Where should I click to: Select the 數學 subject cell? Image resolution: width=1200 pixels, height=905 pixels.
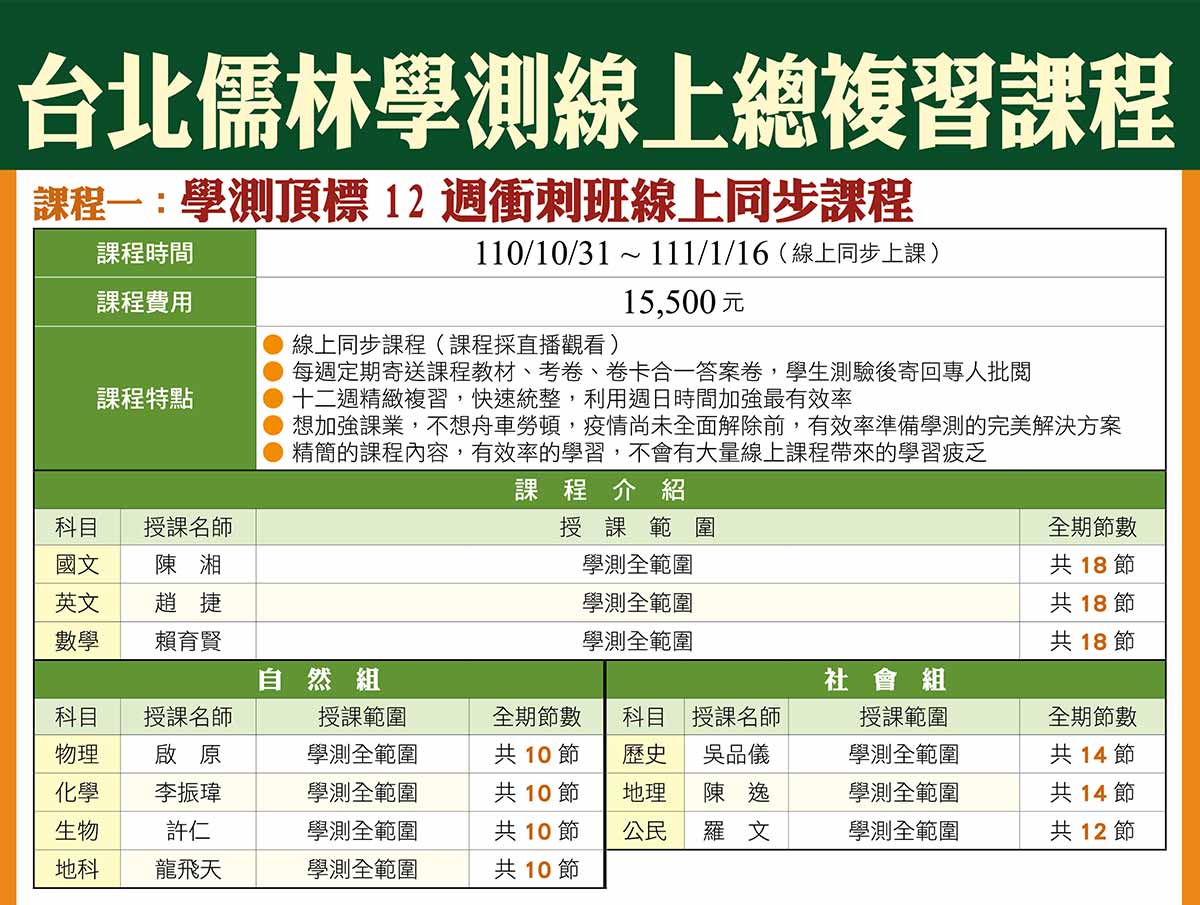pos(77,641)
